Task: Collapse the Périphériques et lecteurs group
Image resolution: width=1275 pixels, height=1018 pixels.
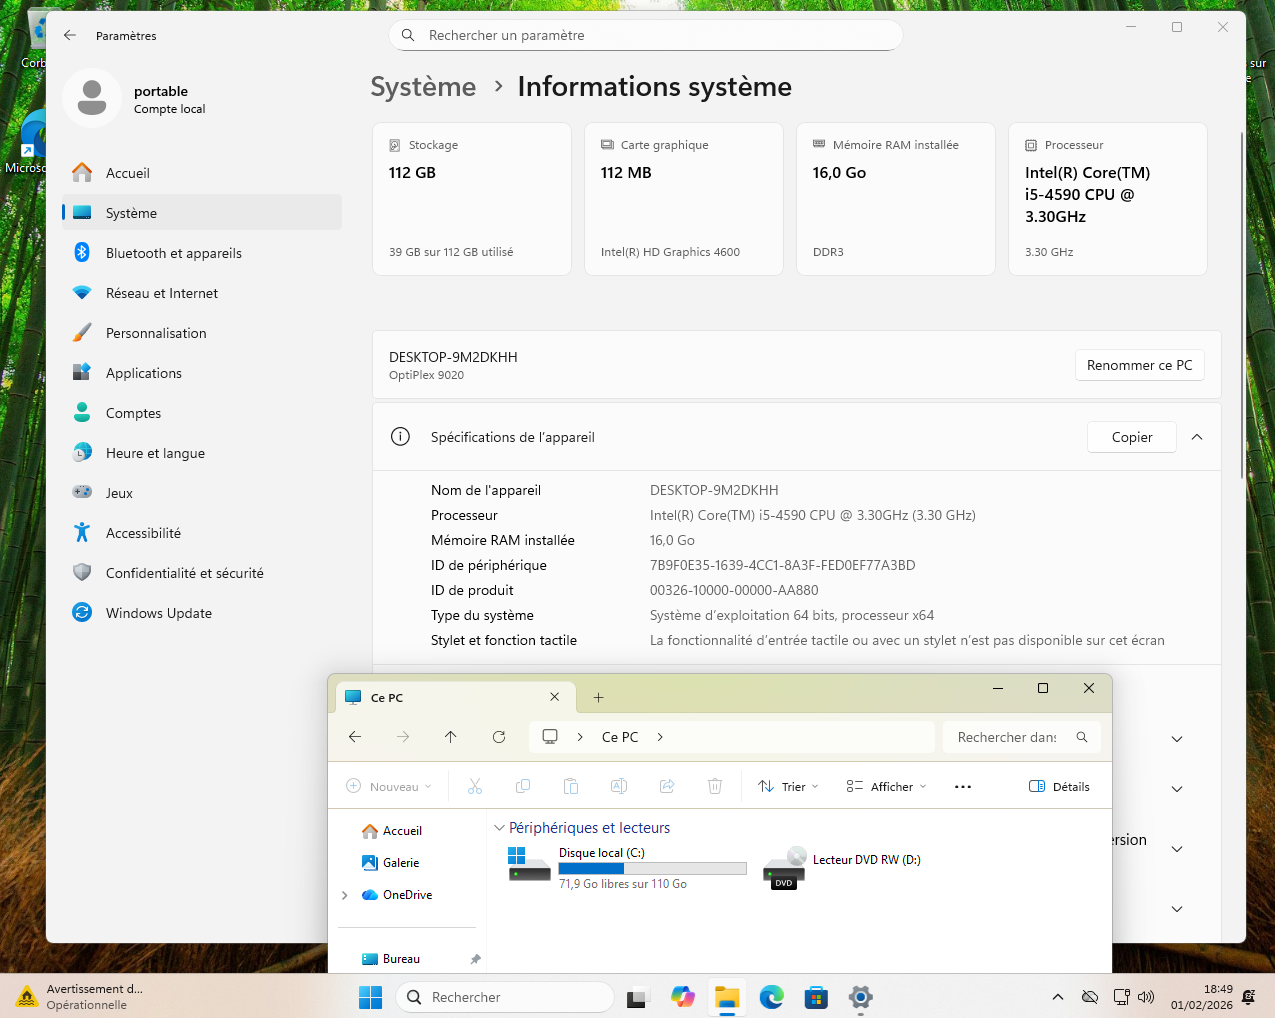Action: [500, 828]
